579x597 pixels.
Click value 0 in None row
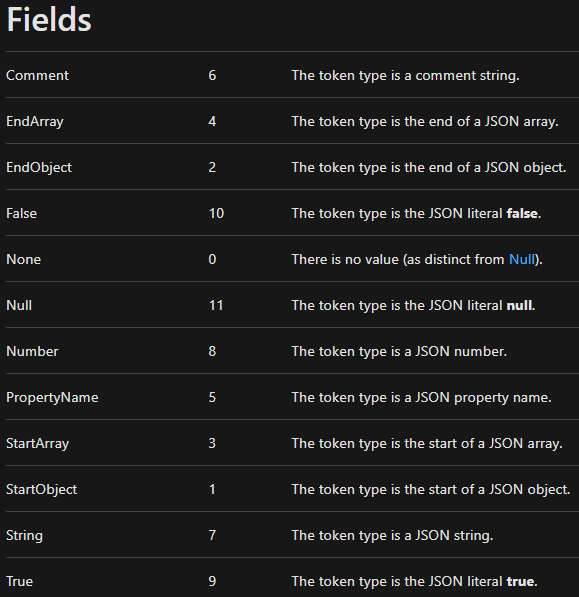click(212, 259)
